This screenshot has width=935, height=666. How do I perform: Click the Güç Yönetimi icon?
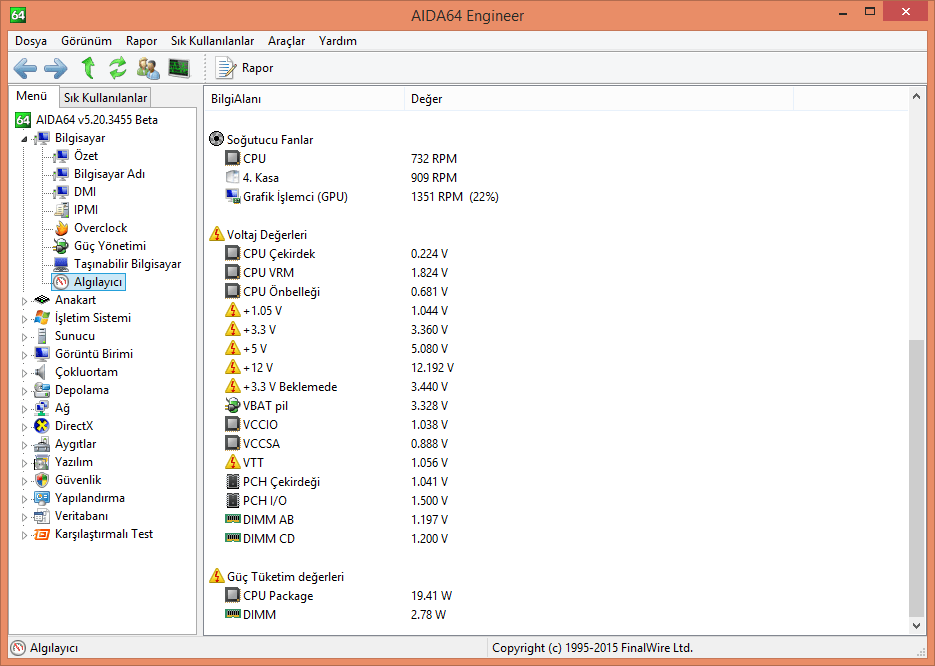click(61, 246)
